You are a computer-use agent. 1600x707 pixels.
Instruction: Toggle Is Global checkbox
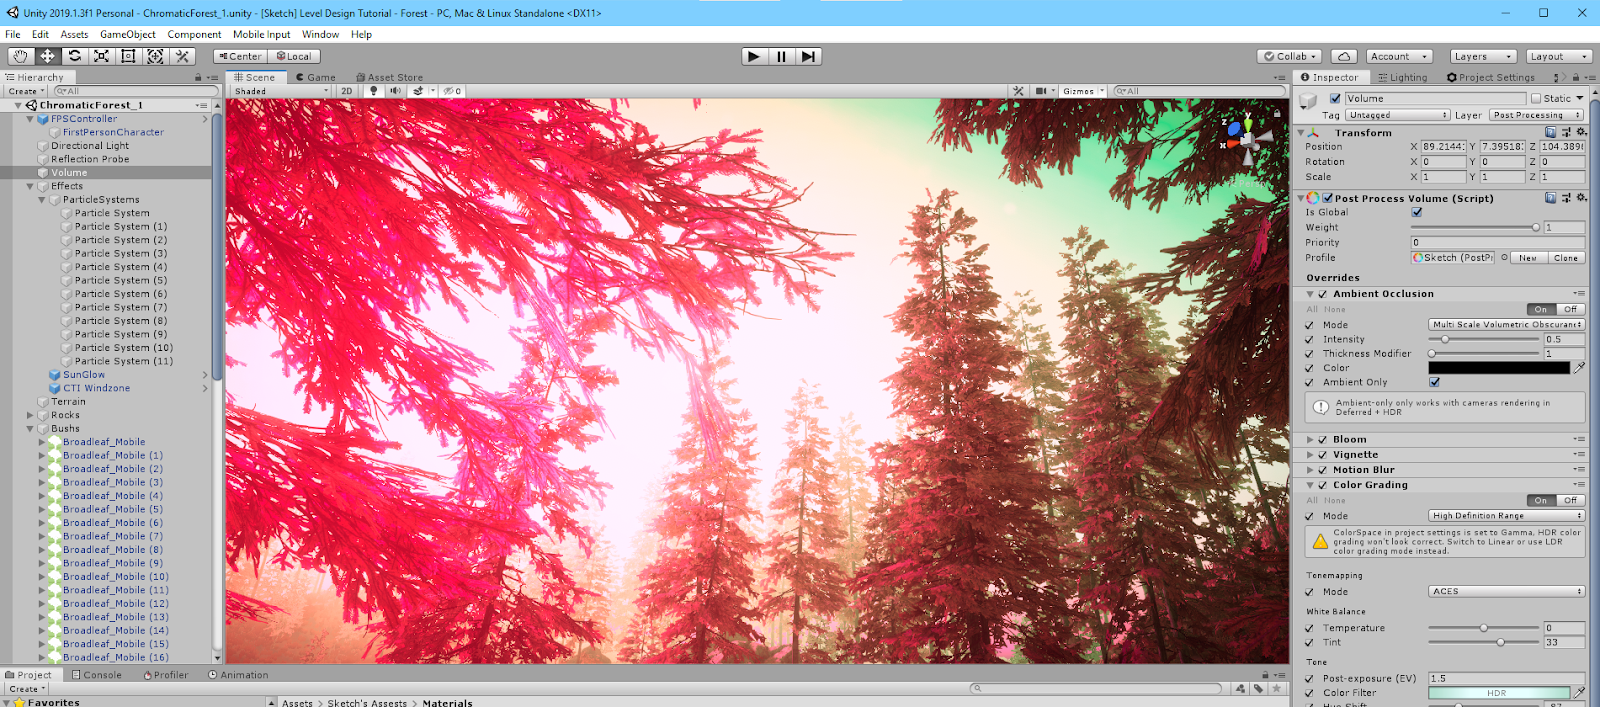(x=1416, y=212)
